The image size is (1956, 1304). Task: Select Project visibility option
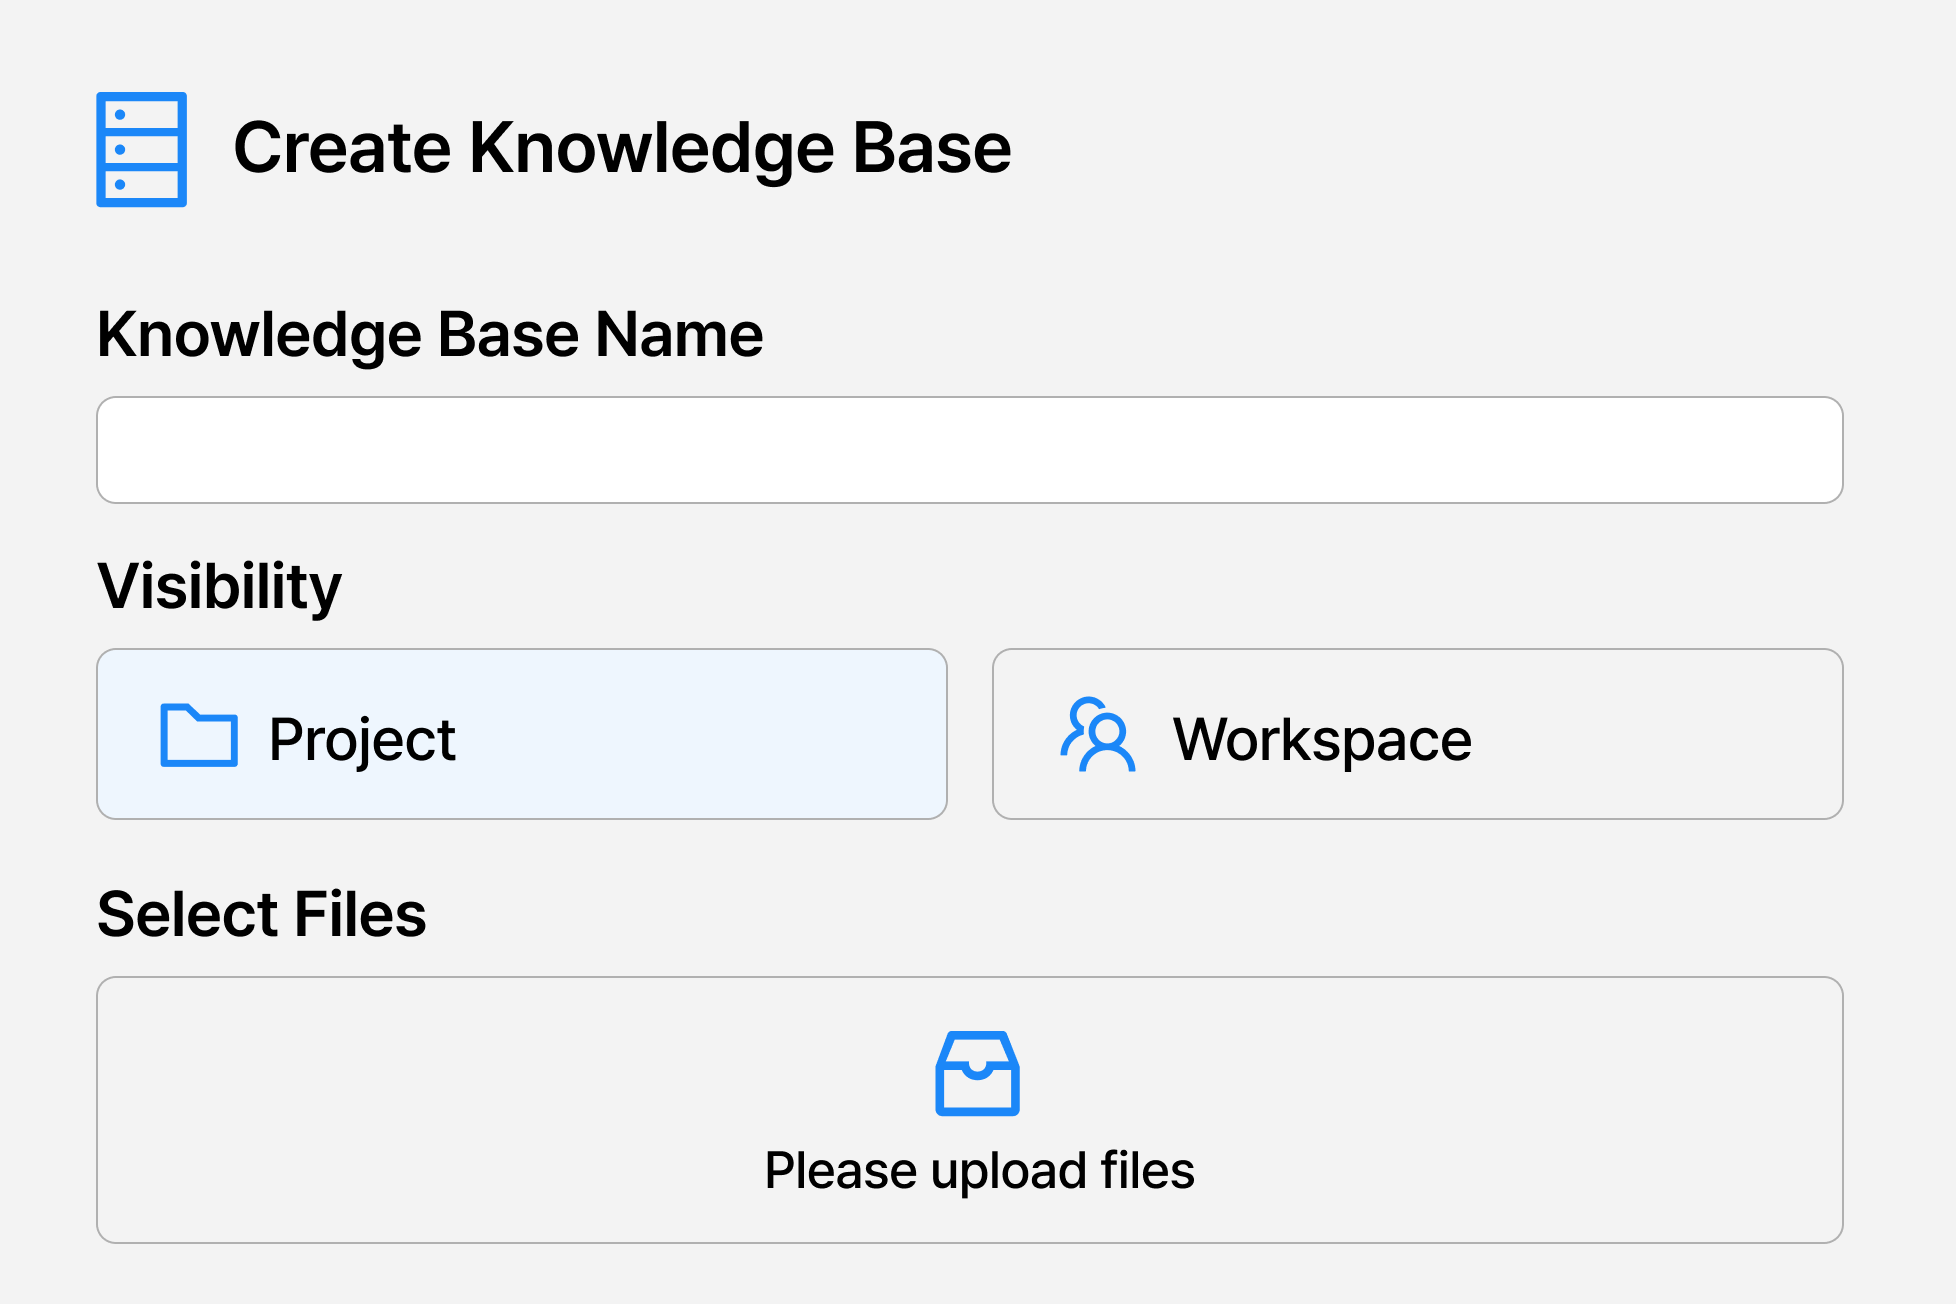click(x=522, y=734)
